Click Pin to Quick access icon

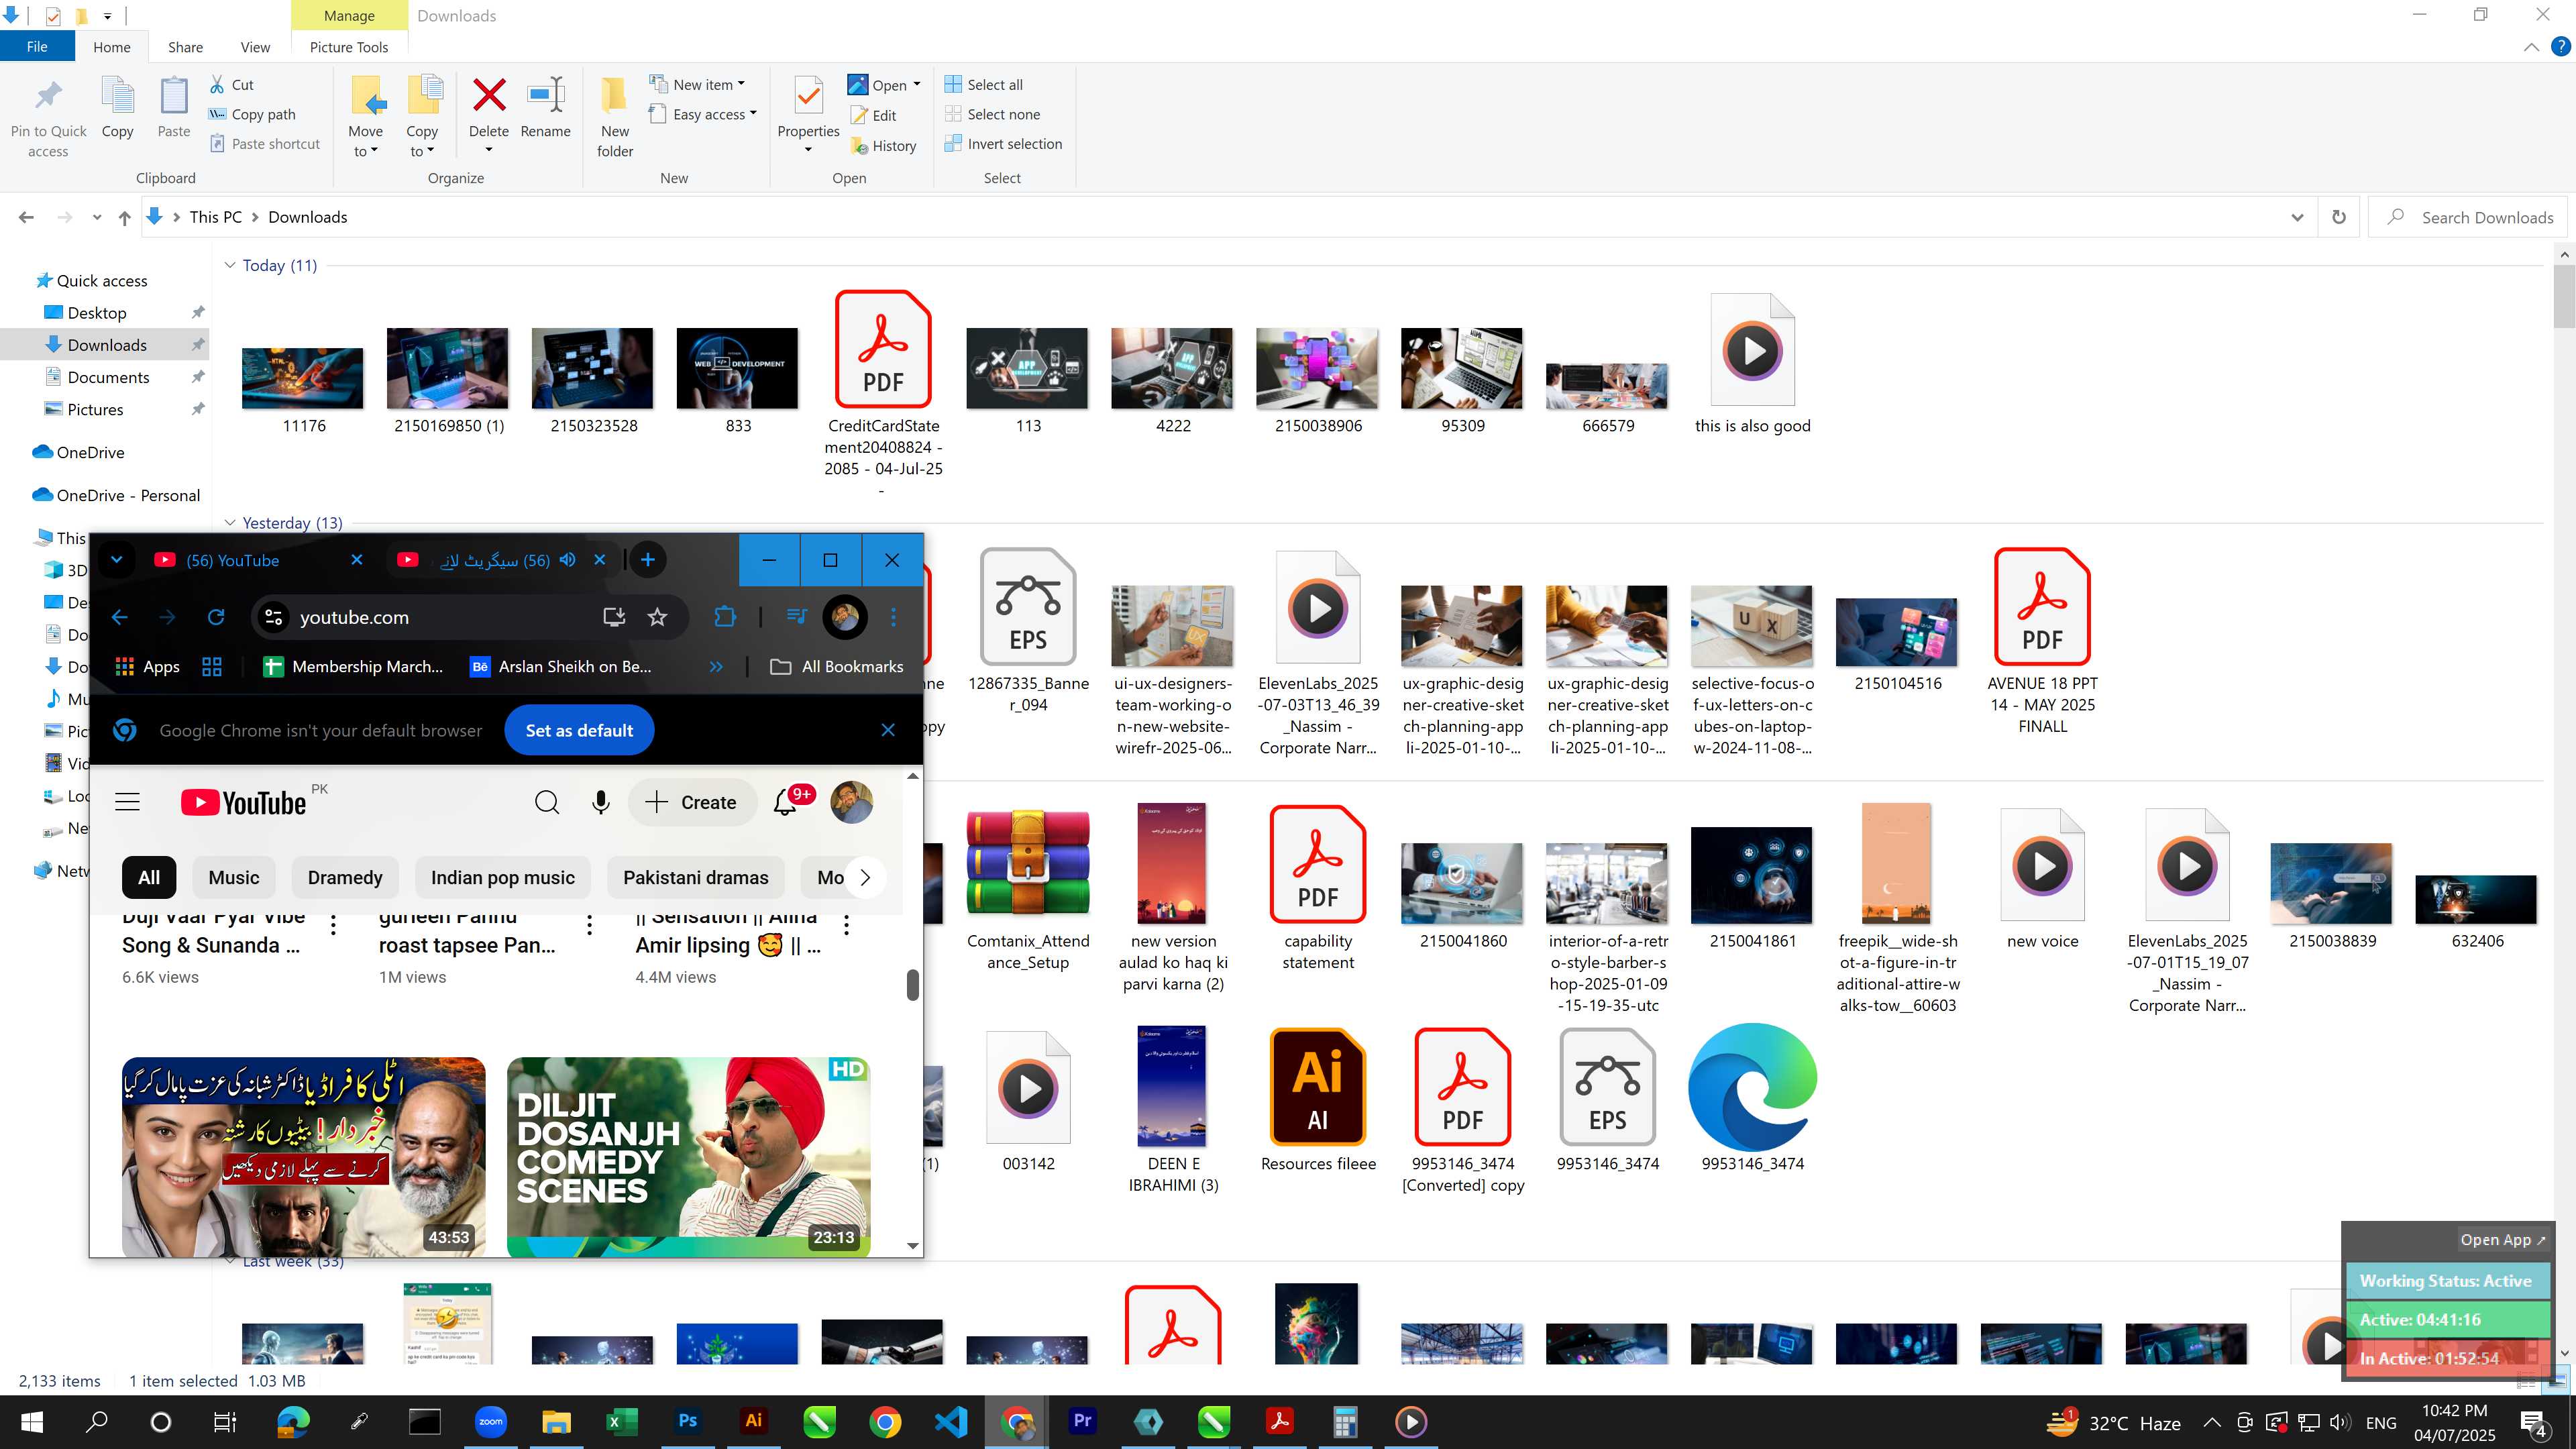(48, 96)
